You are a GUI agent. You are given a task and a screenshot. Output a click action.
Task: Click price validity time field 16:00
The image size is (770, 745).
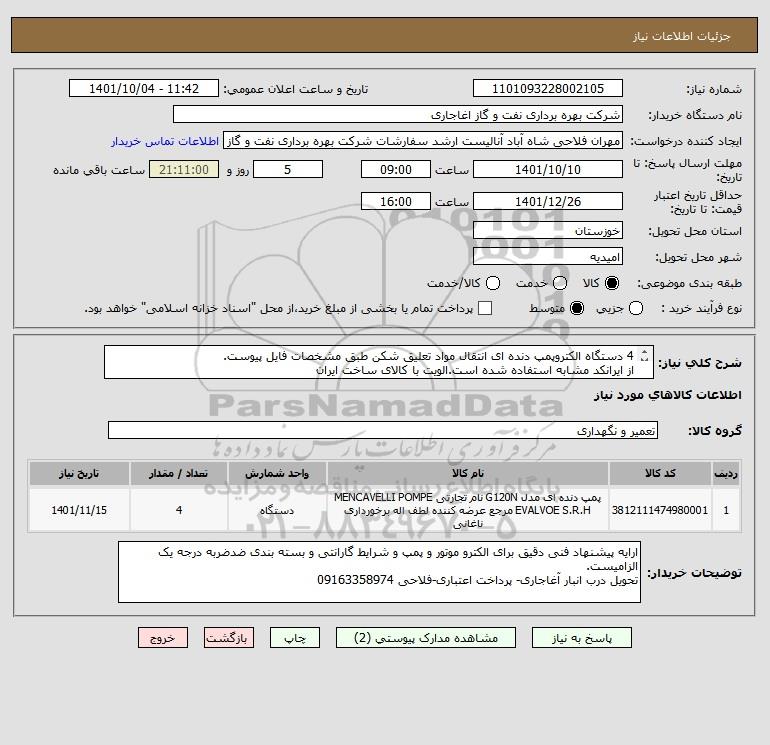pos(396,202)
